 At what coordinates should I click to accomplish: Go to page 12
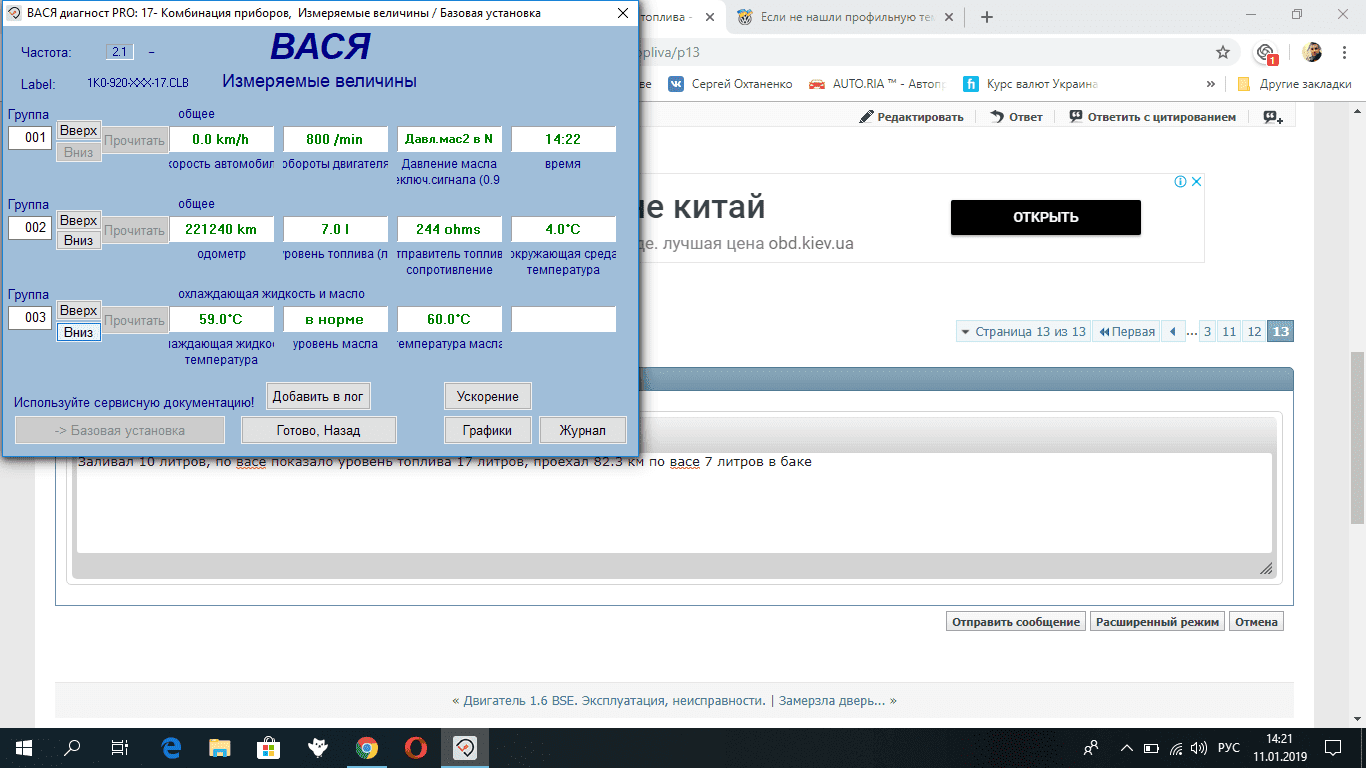(1254, 332)
